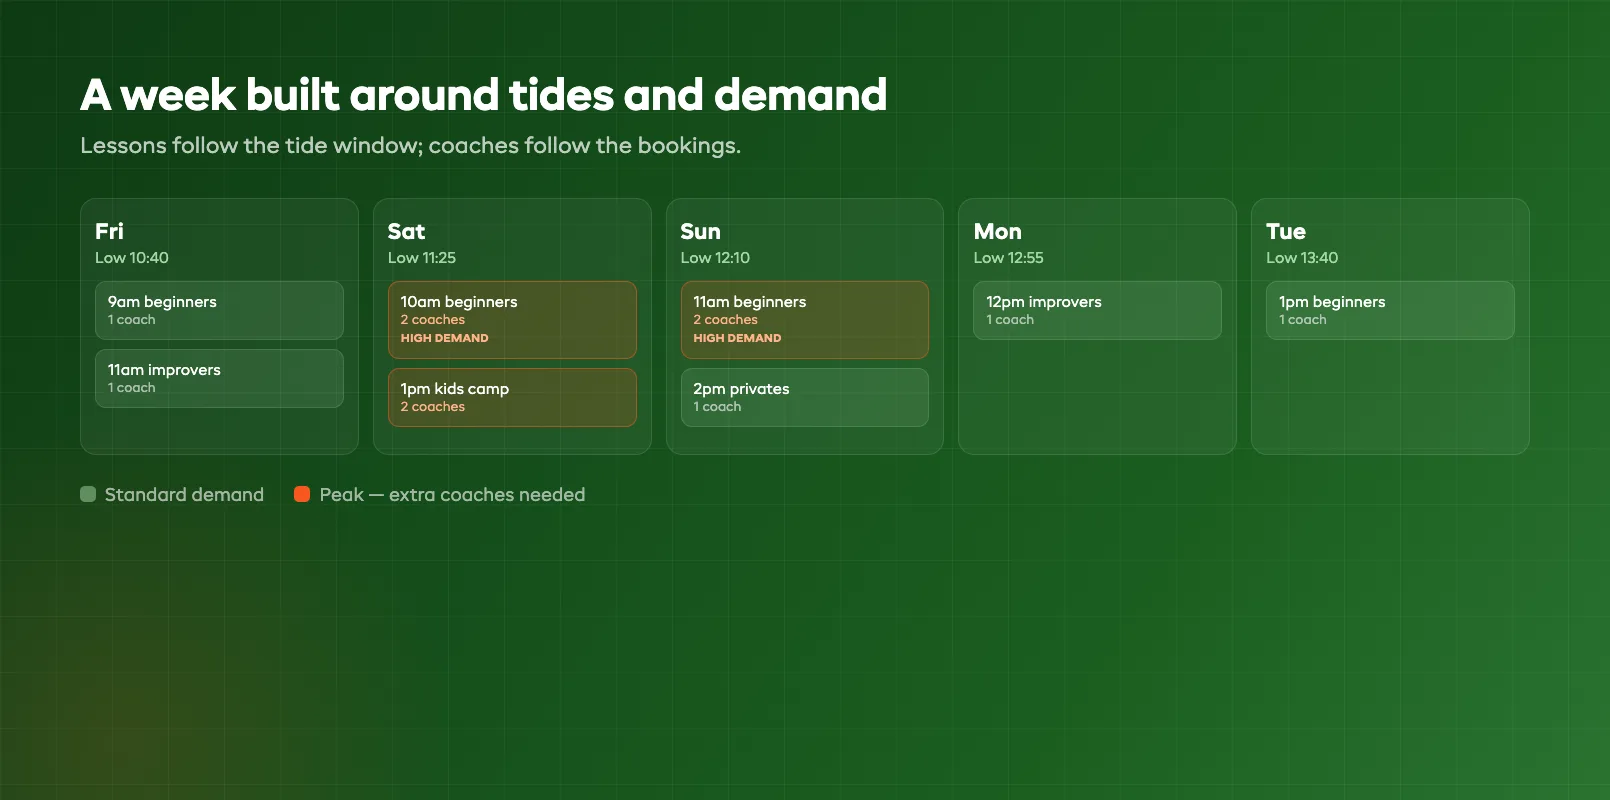Click the Fri day heading

(x=109, y=231)
